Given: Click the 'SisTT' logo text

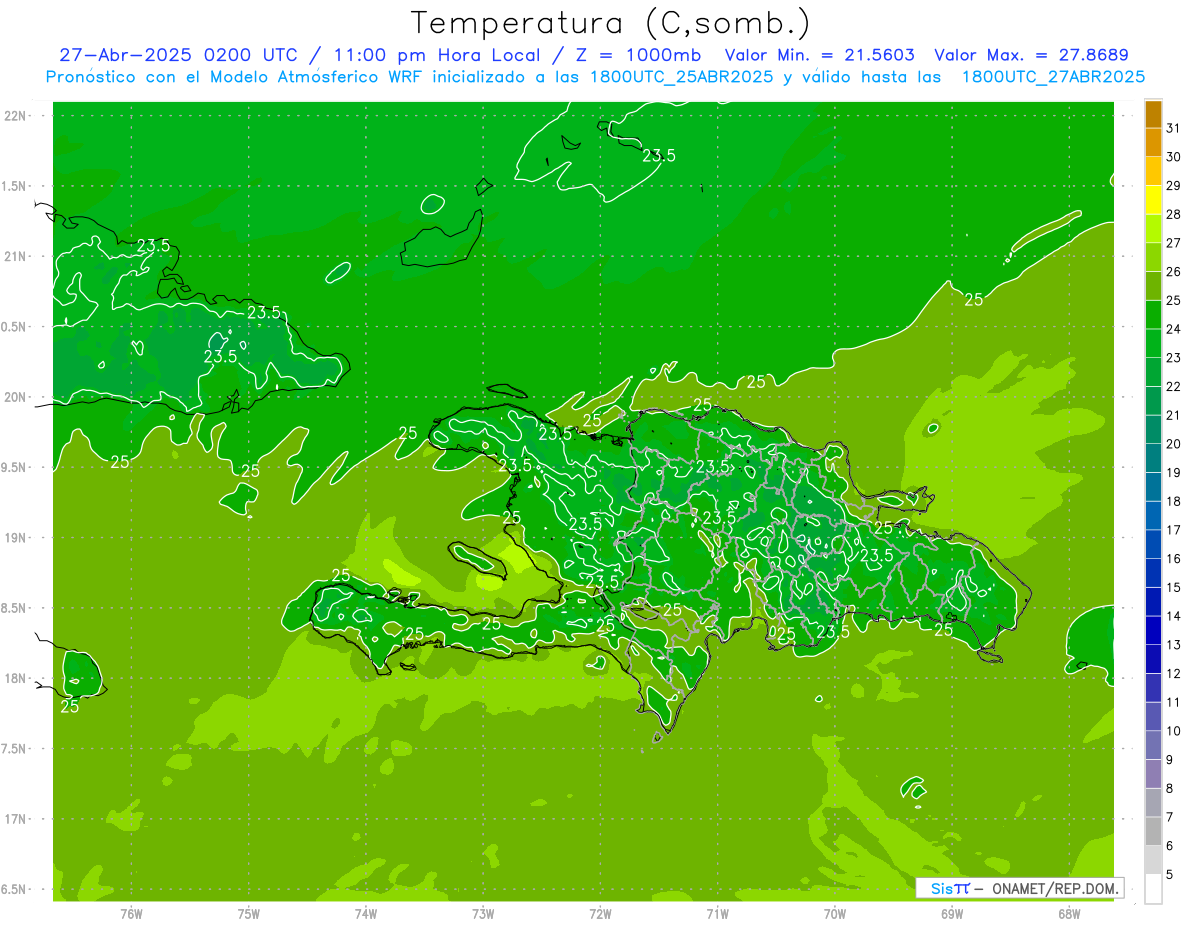Looking at the screenshot, I should click(950, 888).
